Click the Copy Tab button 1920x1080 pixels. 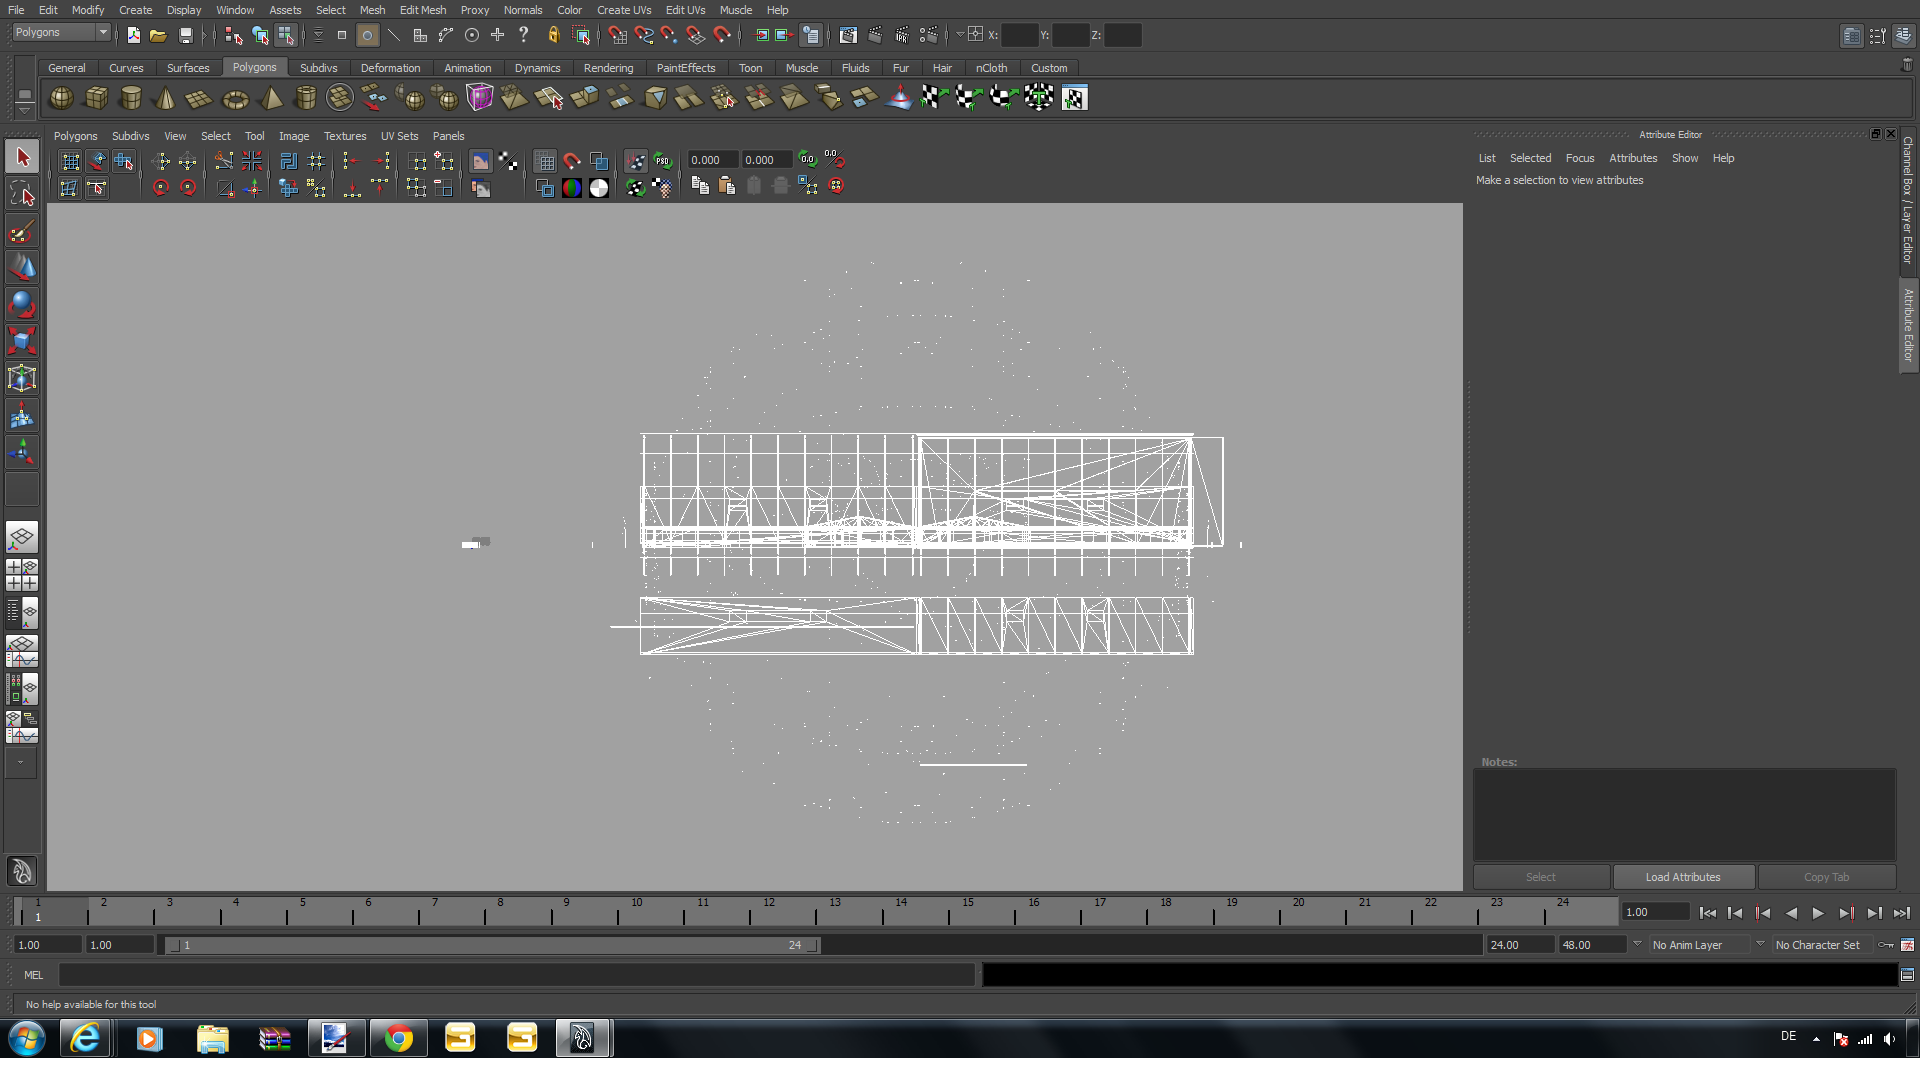coord(1826,877)
